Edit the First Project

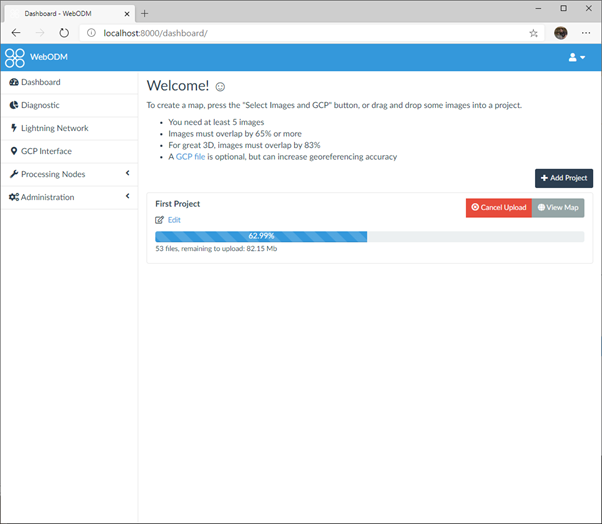pyautogui.click(x=168, y=220)
